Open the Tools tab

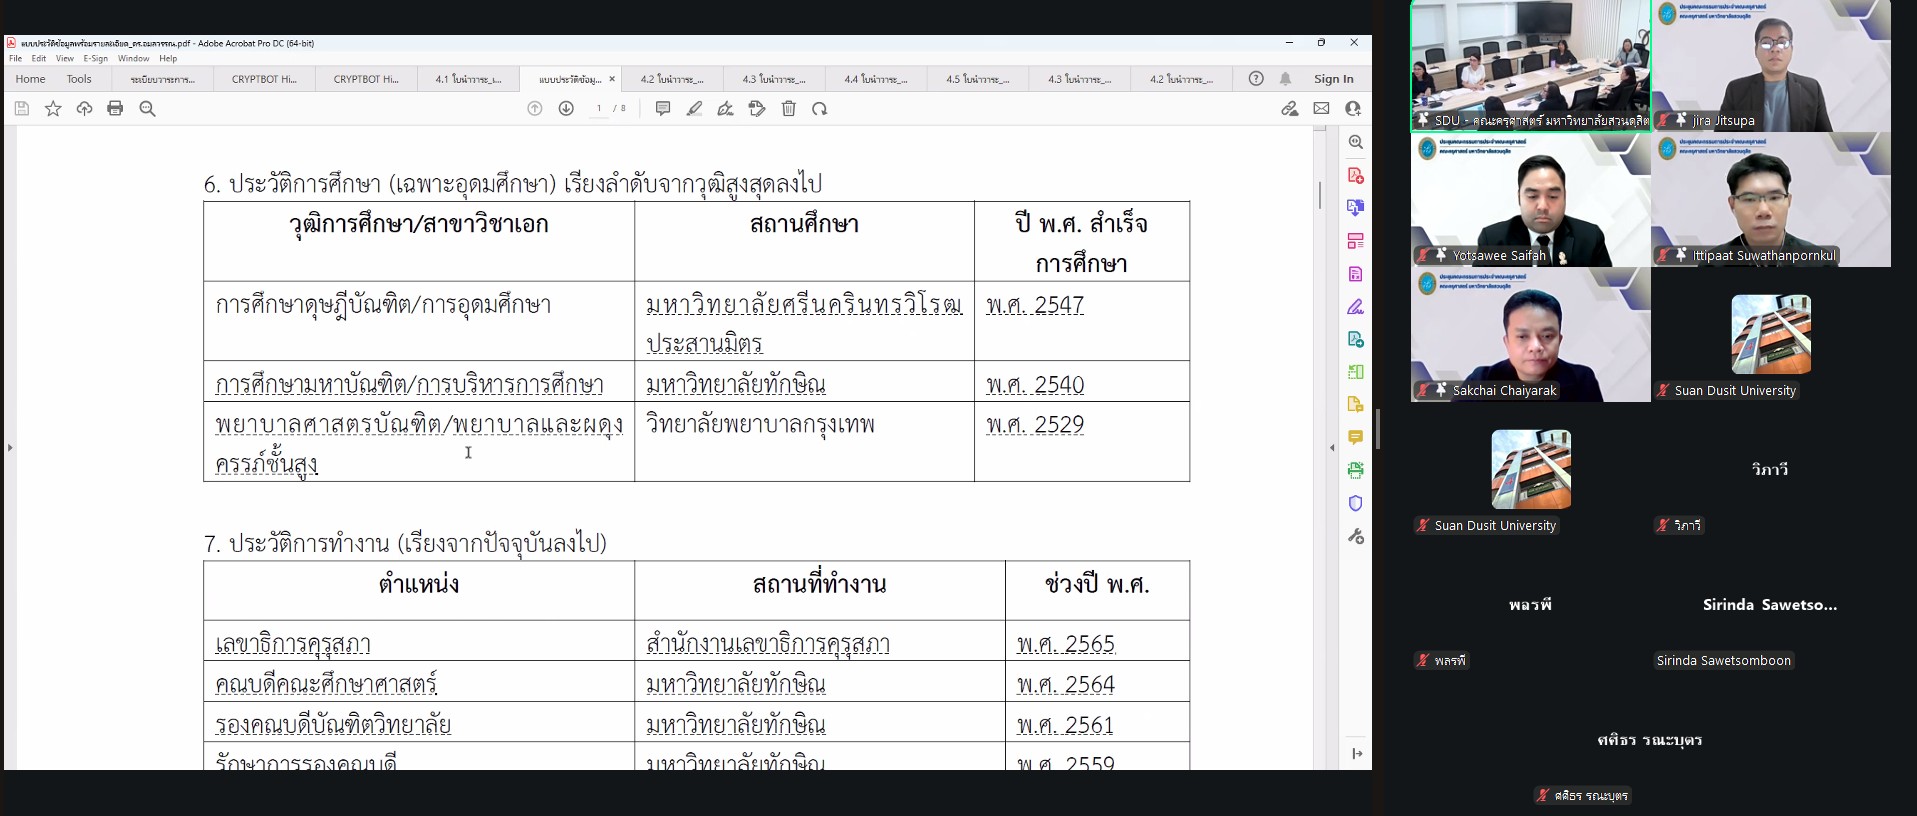point(79,79)
